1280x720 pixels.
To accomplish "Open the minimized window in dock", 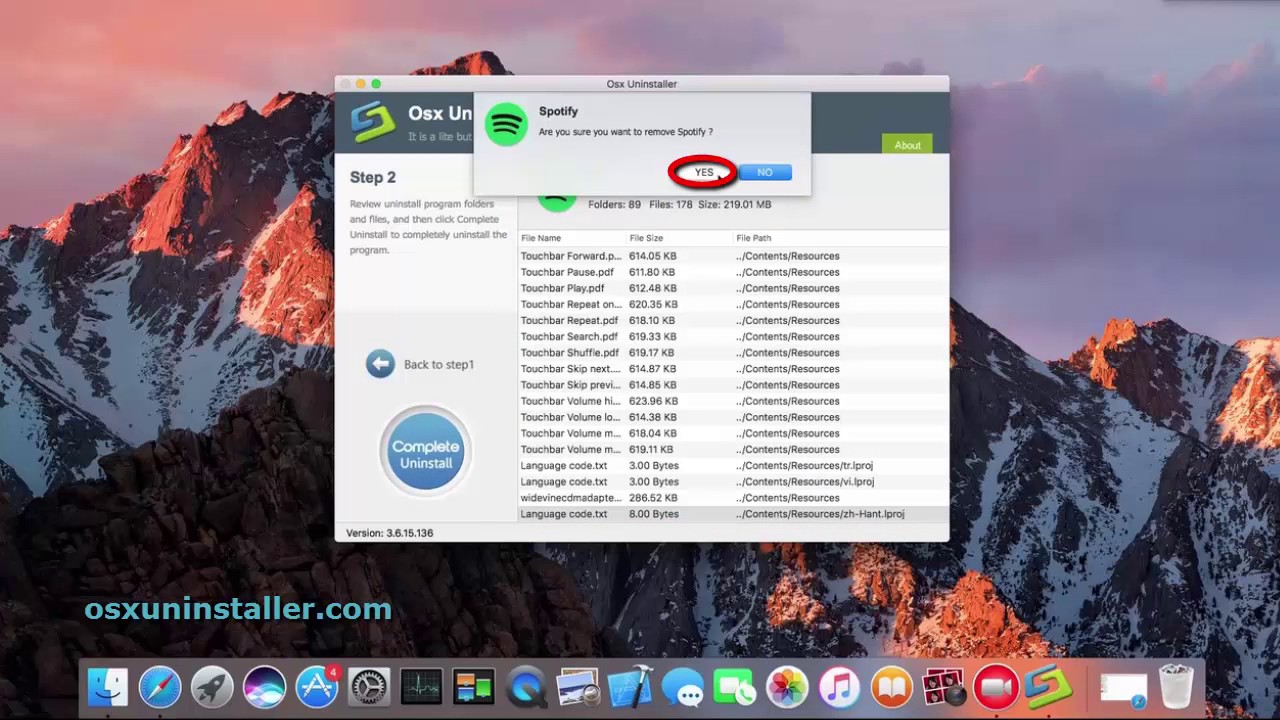I will pyautogui.click(x=1123, y=689).
